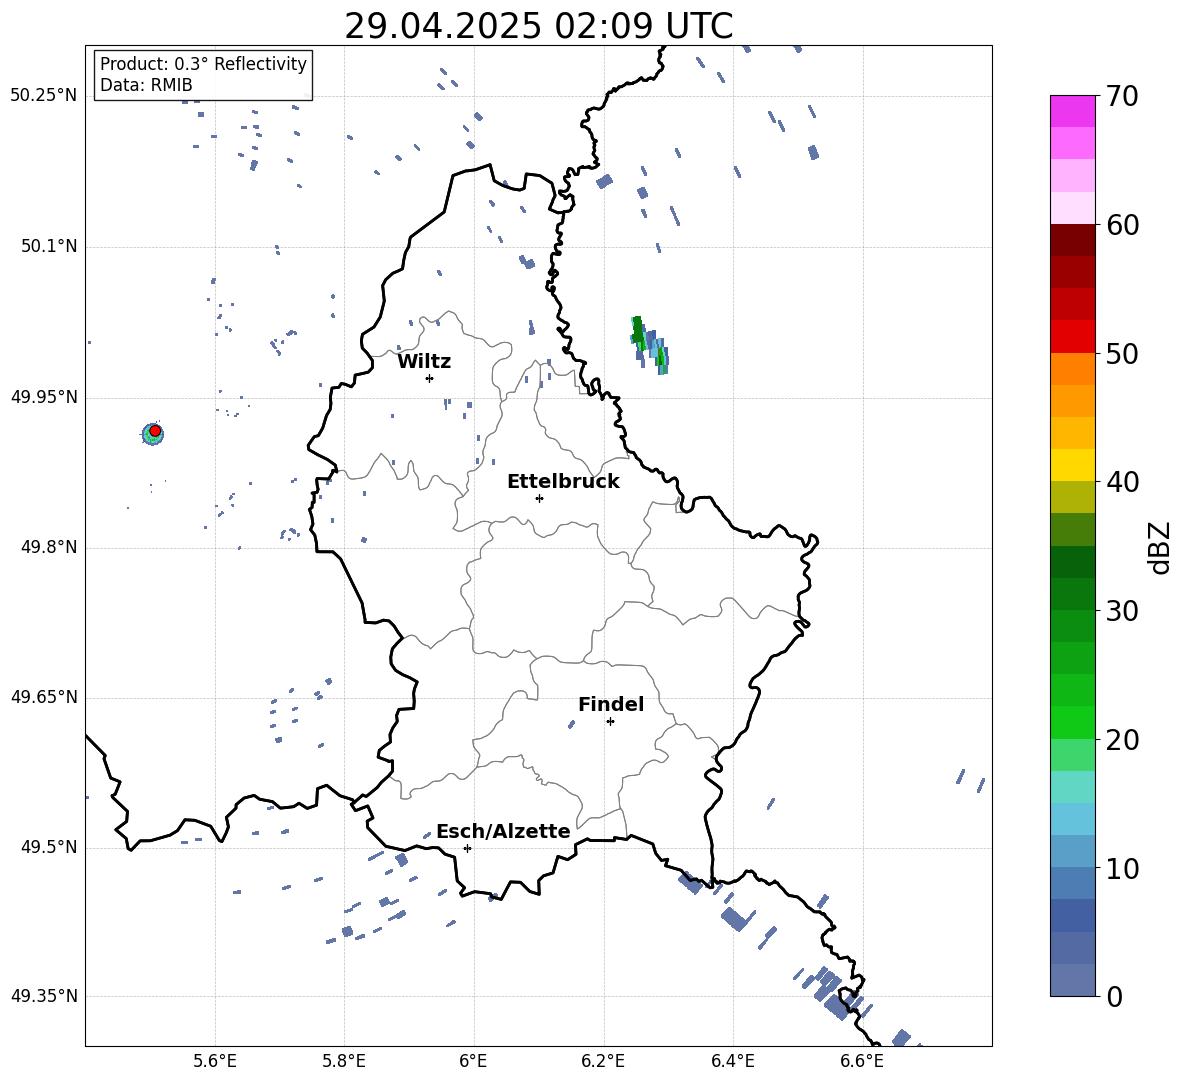This screenshot has width=1184, height=1081.
Task: Click the dBZ colorbar axis label
Action: click(1158, 547)
